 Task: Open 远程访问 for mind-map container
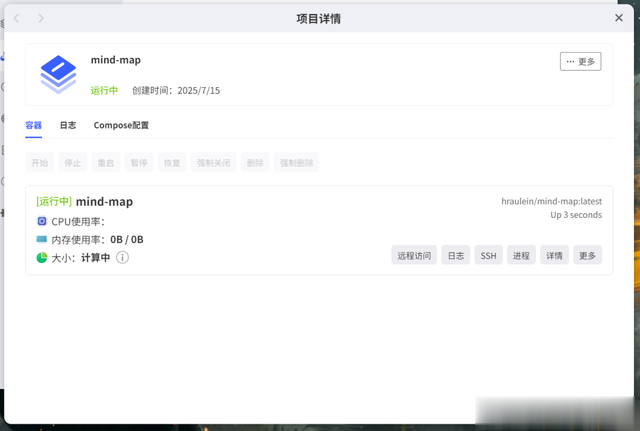(414, 255)
